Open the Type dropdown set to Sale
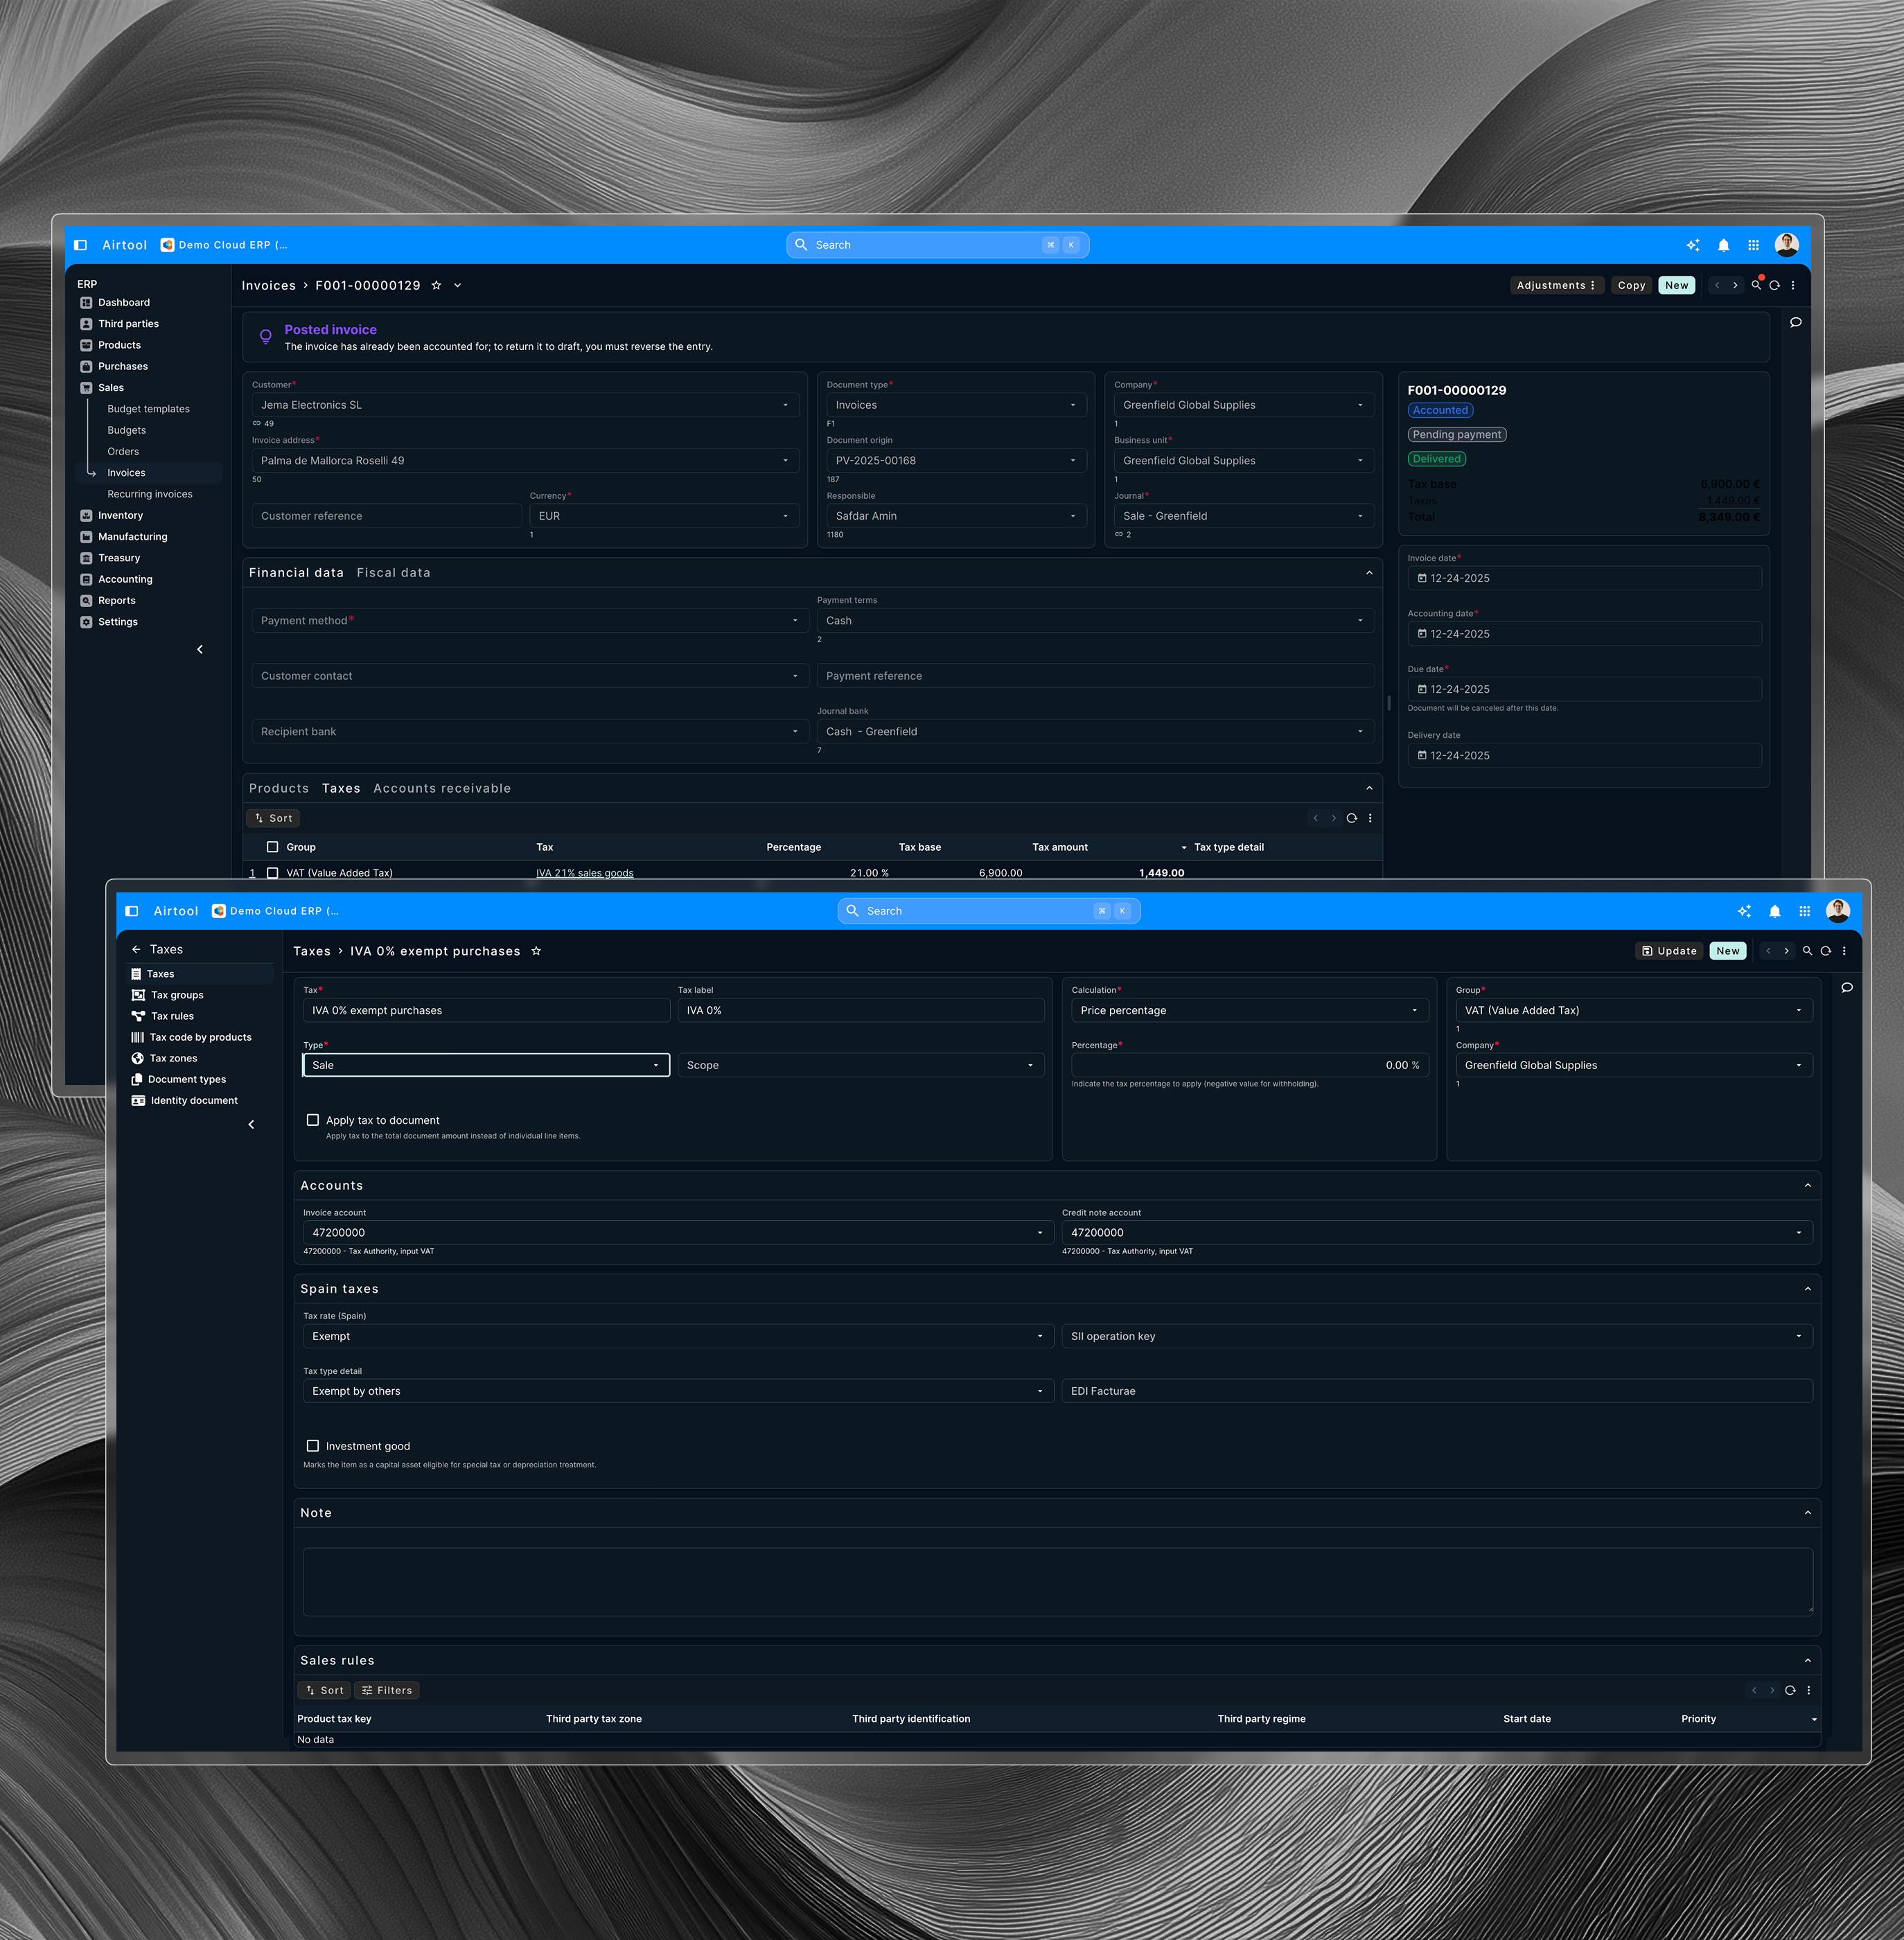The width and height of the screenshot is (1904, 1940). pyautogui.click(x=486, y=1065)
